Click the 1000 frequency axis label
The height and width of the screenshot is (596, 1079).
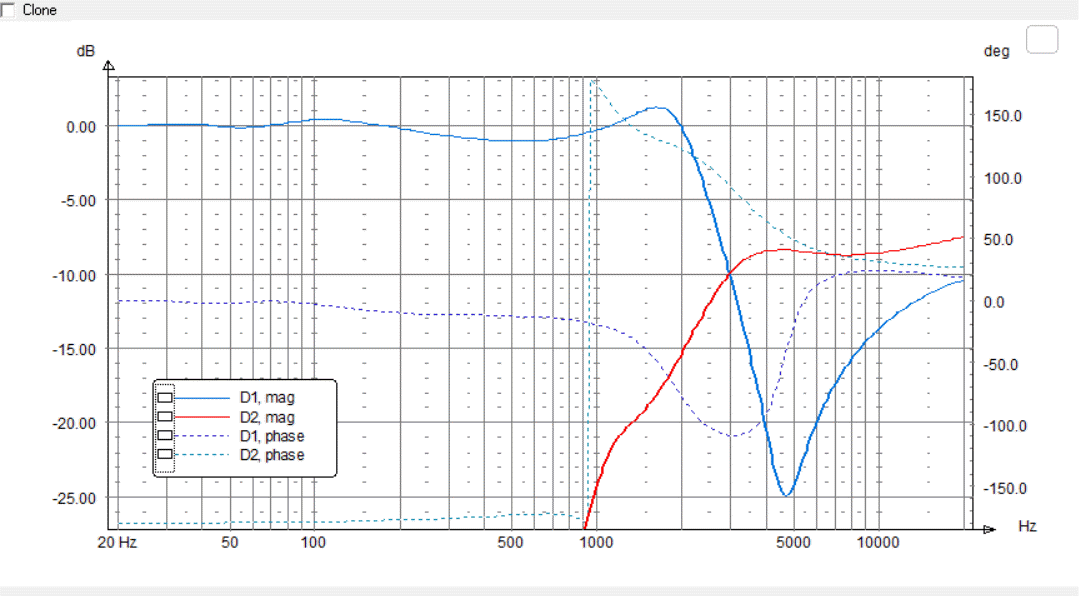coord(596,542)
